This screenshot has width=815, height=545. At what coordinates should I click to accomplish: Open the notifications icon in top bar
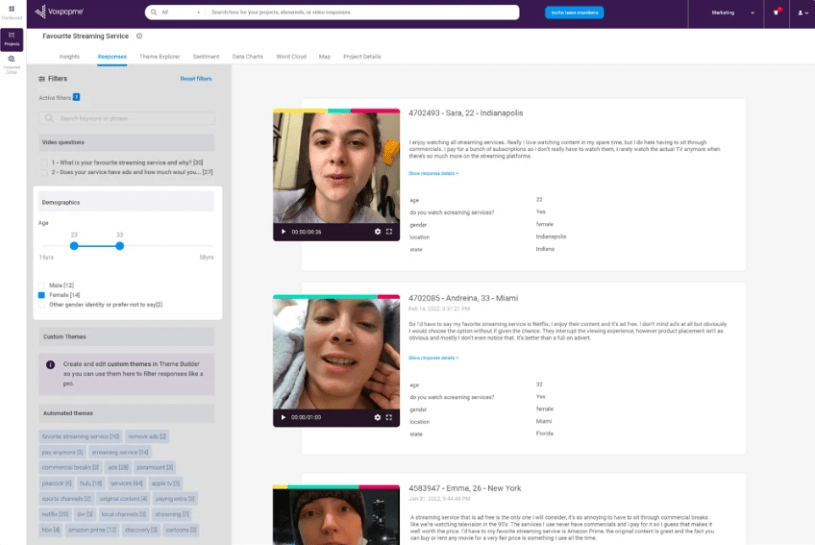(x=777, y=12)
